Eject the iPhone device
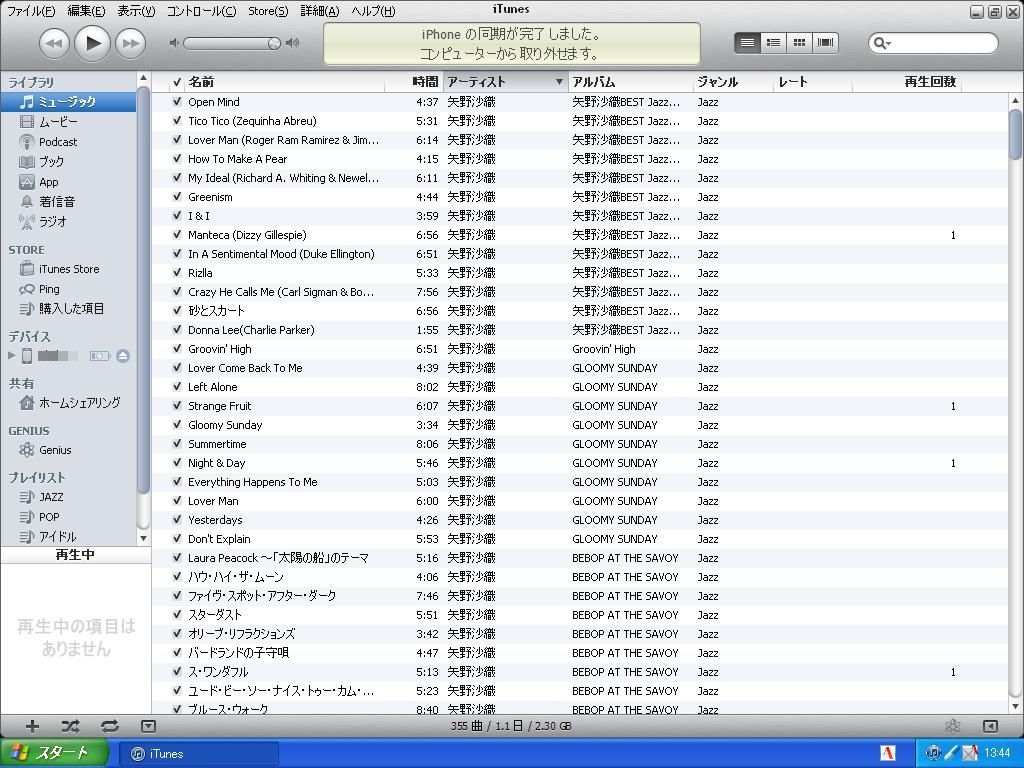1024x768 pixels. tap(123, 356)
